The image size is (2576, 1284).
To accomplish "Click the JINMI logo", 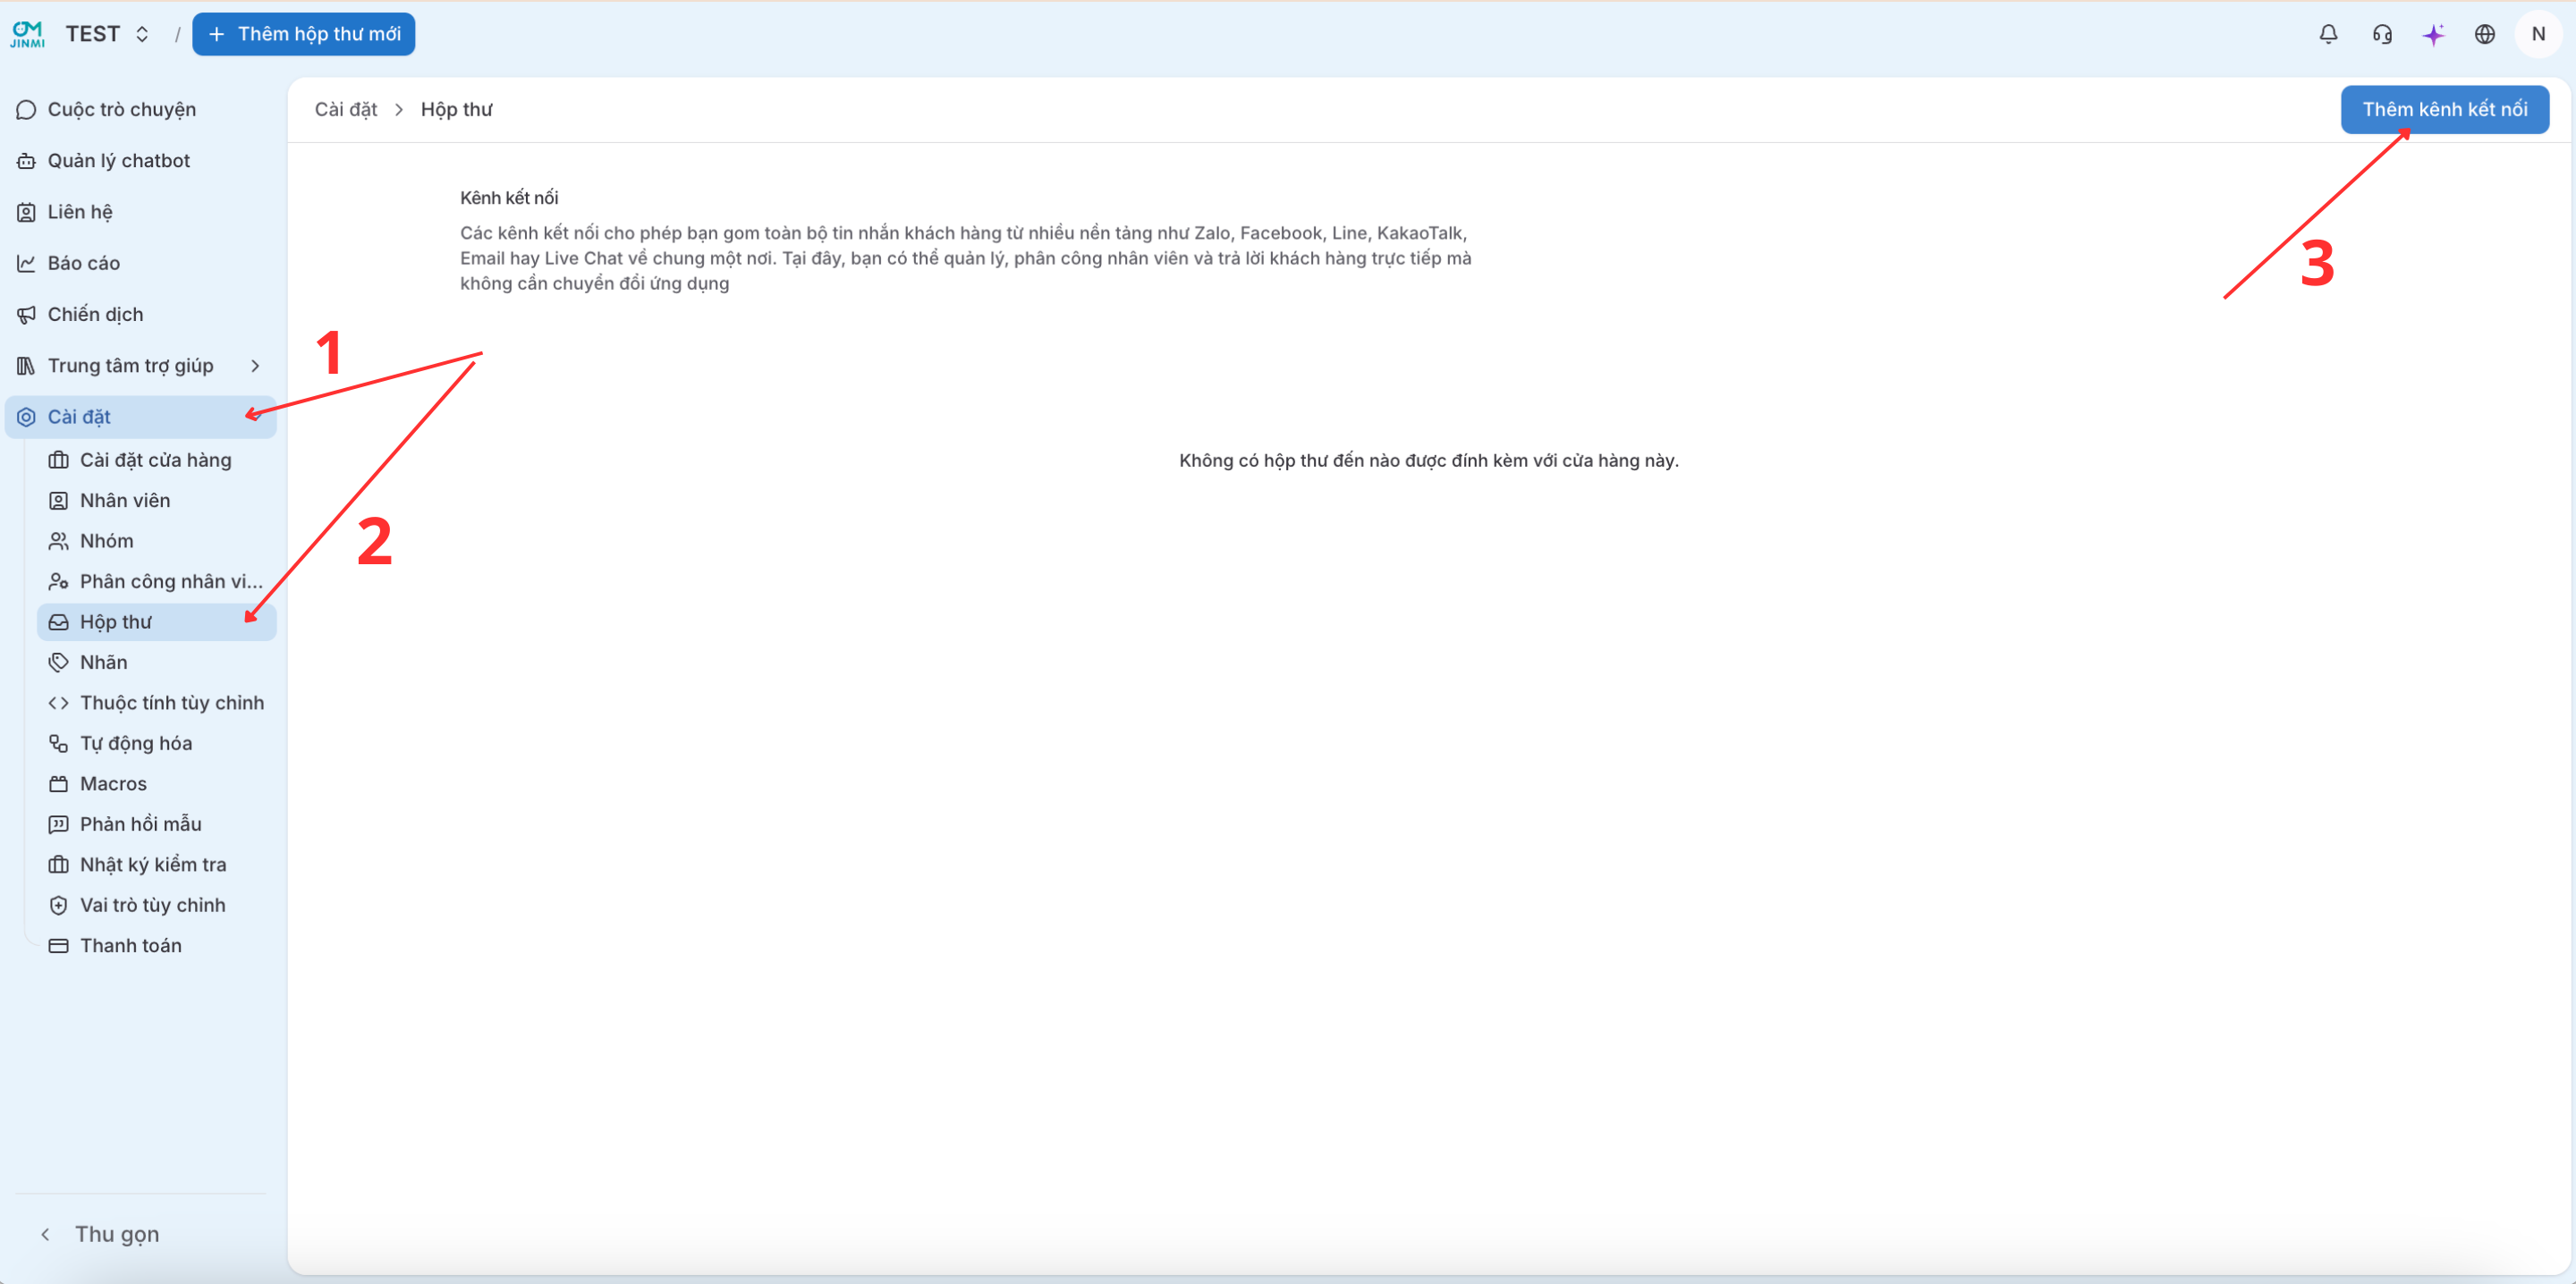I will [28, 34].
